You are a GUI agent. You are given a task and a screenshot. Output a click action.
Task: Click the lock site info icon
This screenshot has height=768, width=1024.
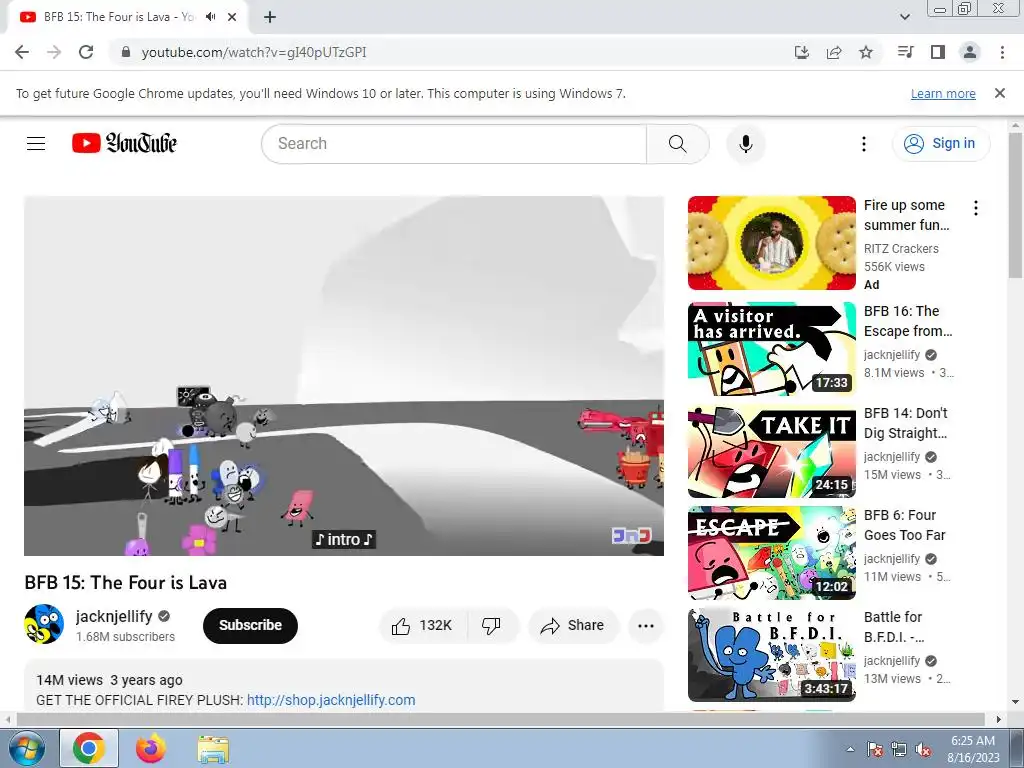click(127, 52)
